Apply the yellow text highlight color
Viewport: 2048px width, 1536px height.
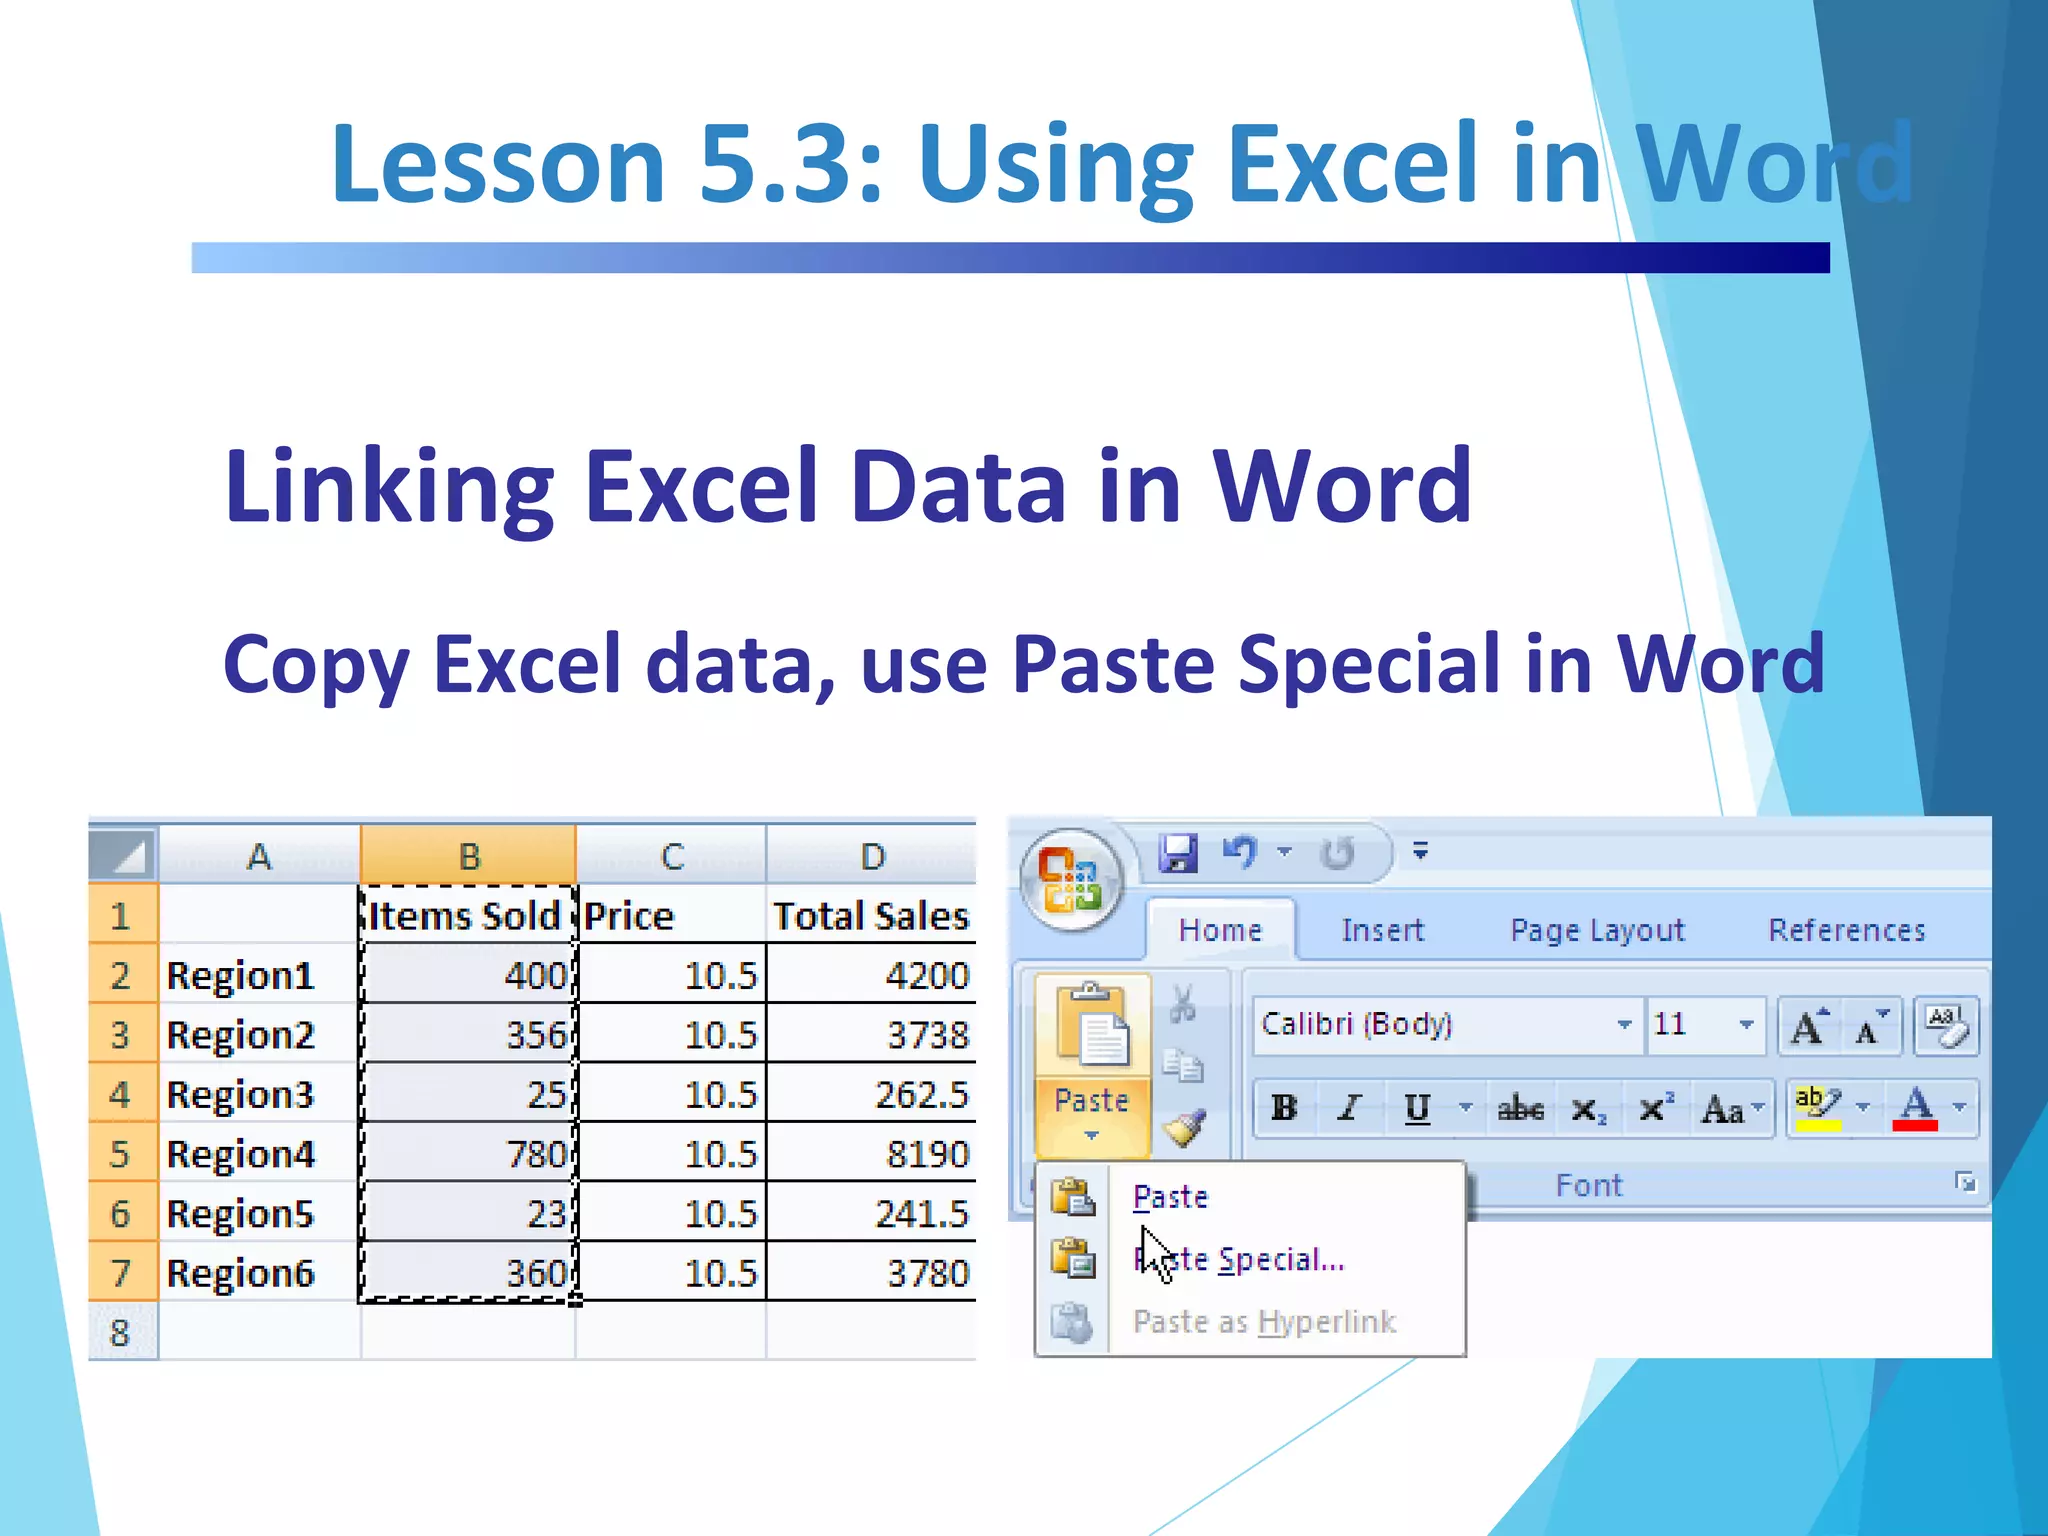click(x=1818, y=1108)
